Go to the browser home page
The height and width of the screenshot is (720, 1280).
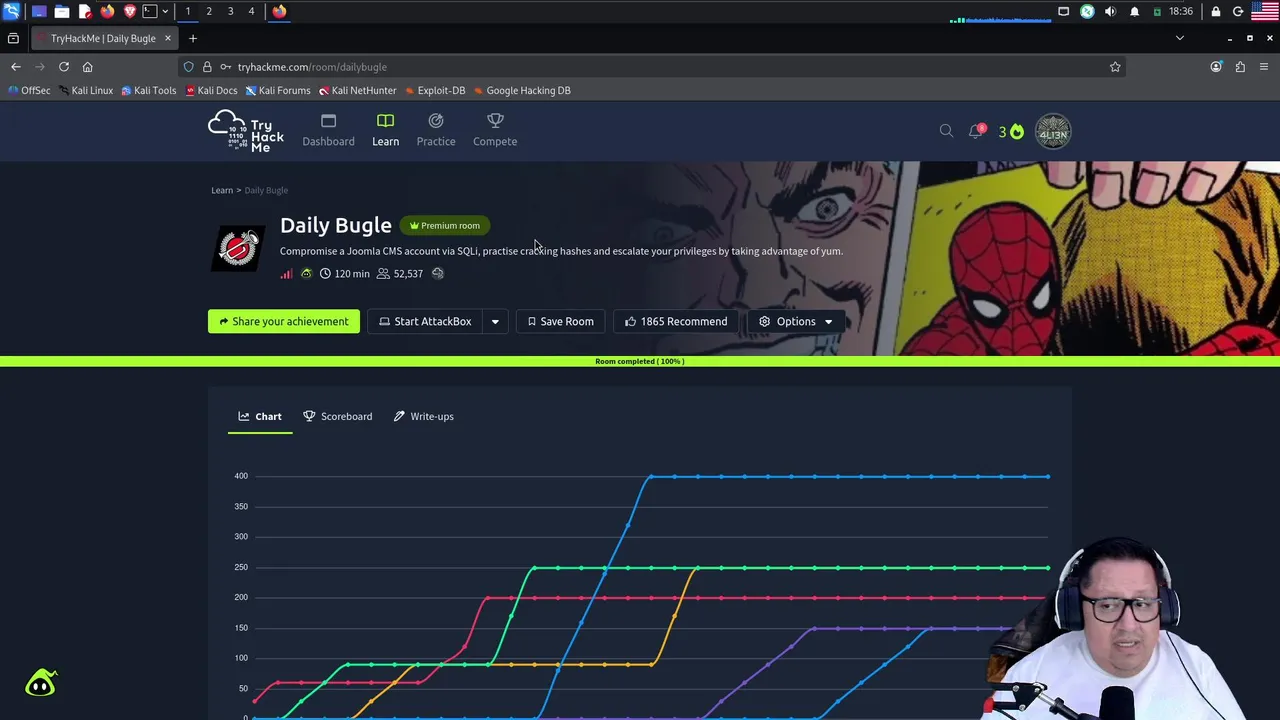(x=87, y=67)
